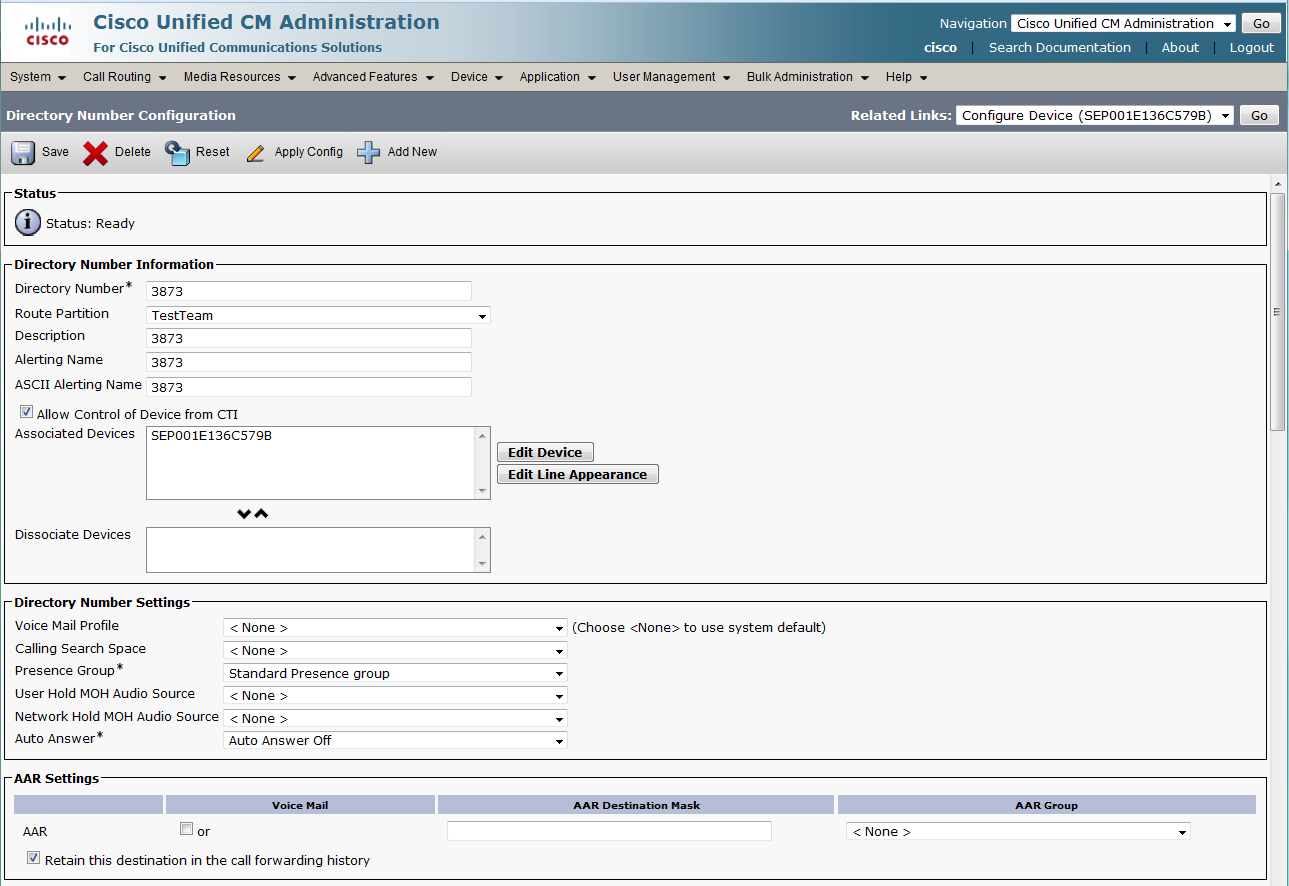
Task: Click the Cisco logo in header
Action: point(47,32)
